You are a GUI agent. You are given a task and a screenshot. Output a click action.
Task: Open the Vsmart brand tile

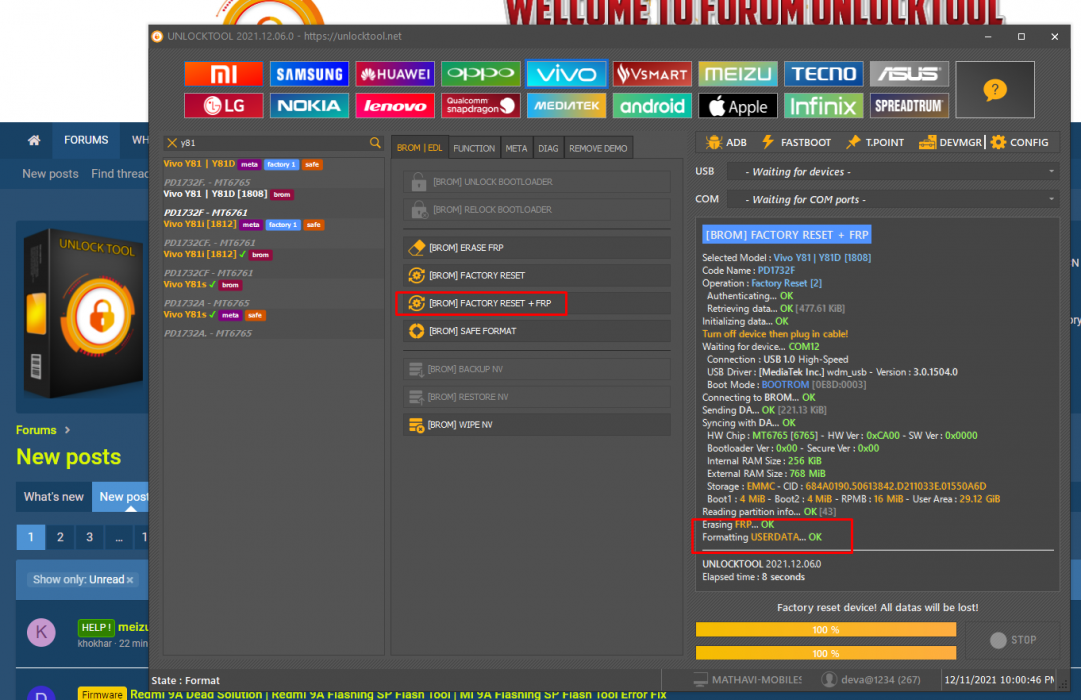[651, 74]
